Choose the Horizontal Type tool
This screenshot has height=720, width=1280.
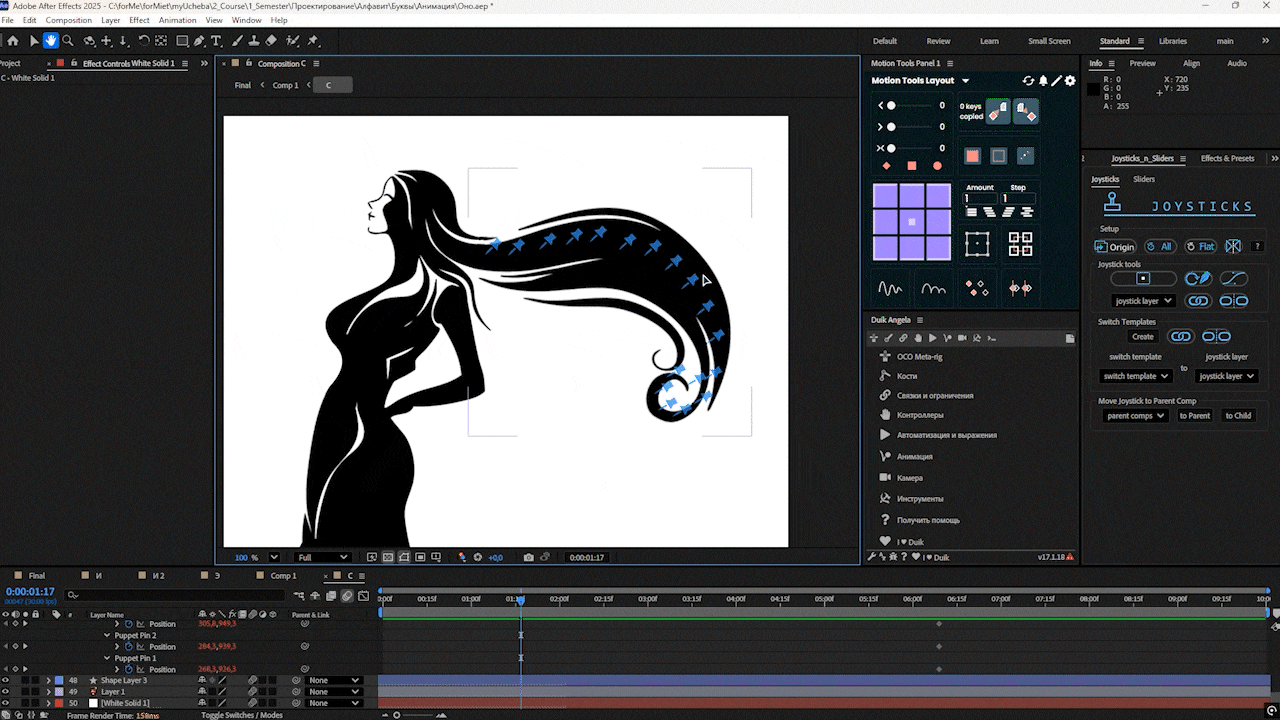(216, 41)
